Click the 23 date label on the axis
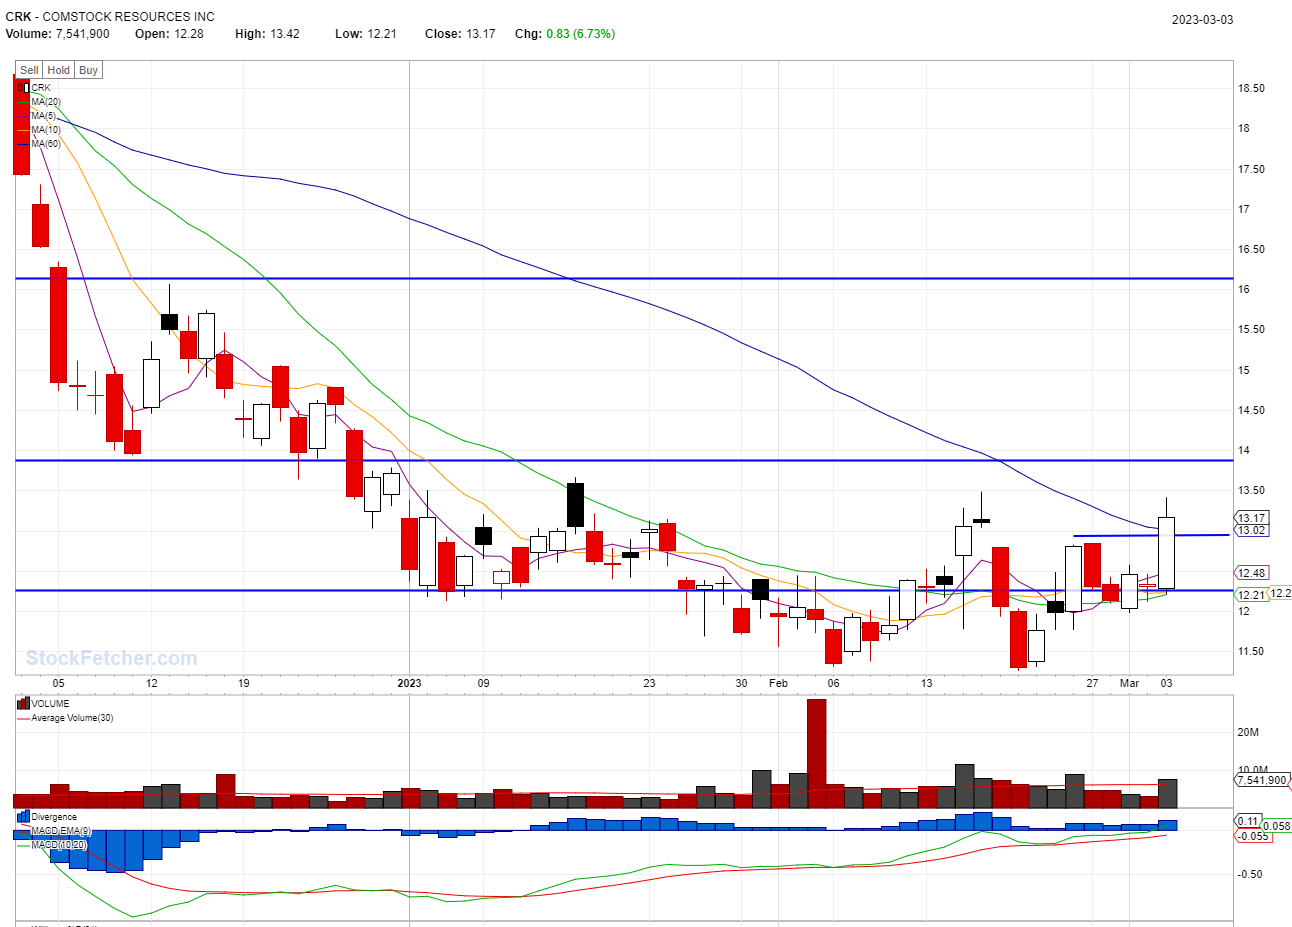 coord(649,683)
